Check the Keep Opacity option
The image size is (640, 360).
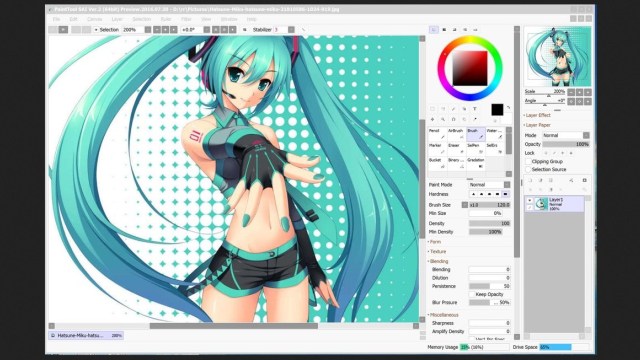(x=472, y=294)
